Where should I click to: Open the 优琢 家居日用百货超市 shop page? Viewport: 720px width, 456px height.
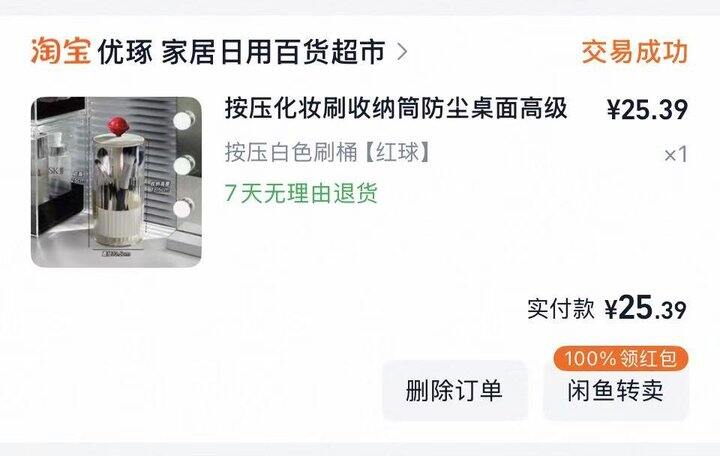click(x=241, y=51)
